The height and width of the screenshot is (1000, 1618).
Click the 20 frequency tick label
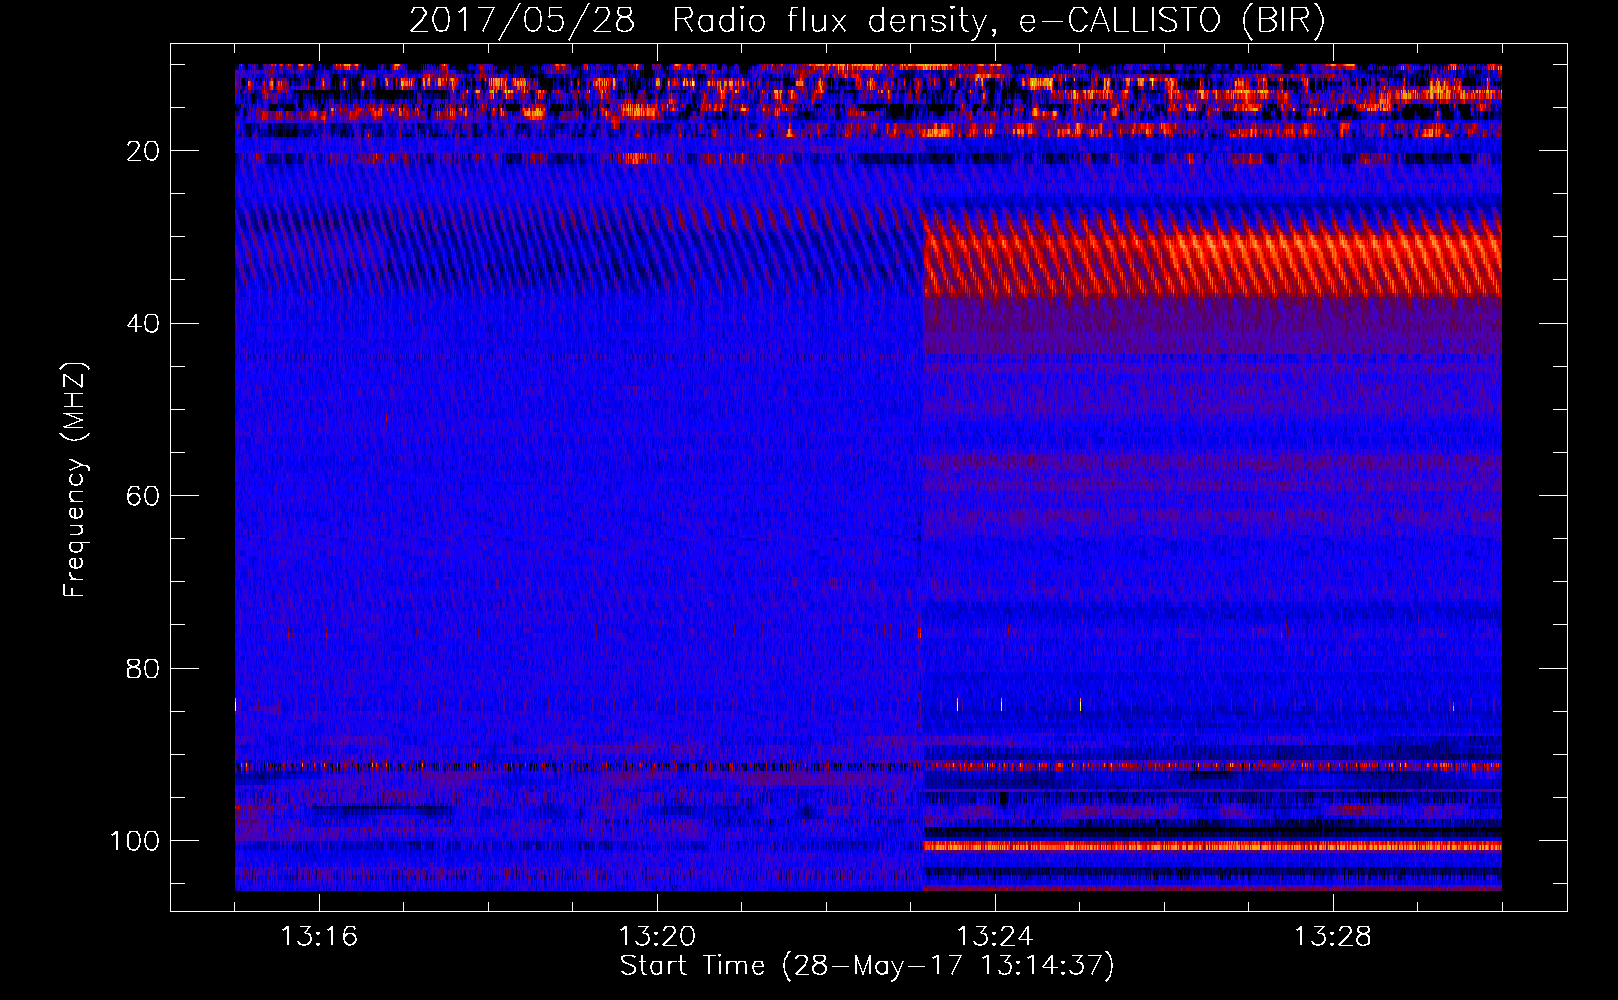144,151
